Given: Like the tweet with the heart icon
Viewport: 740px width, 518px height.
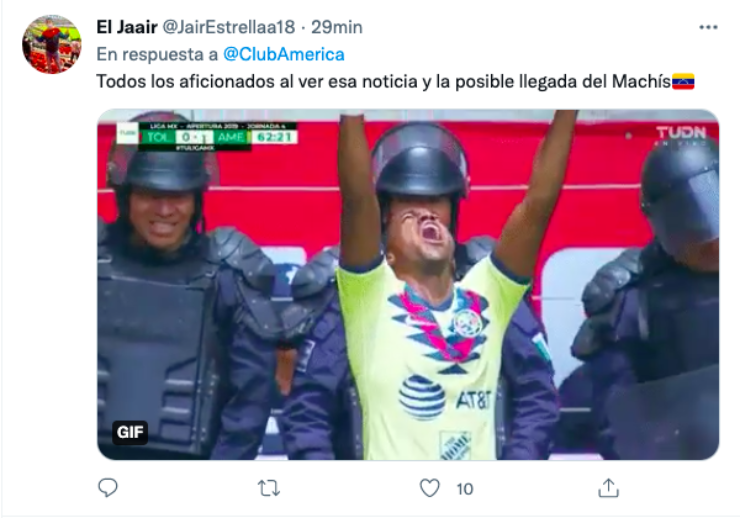Looking at the screenshot, I should click(429, 488).
